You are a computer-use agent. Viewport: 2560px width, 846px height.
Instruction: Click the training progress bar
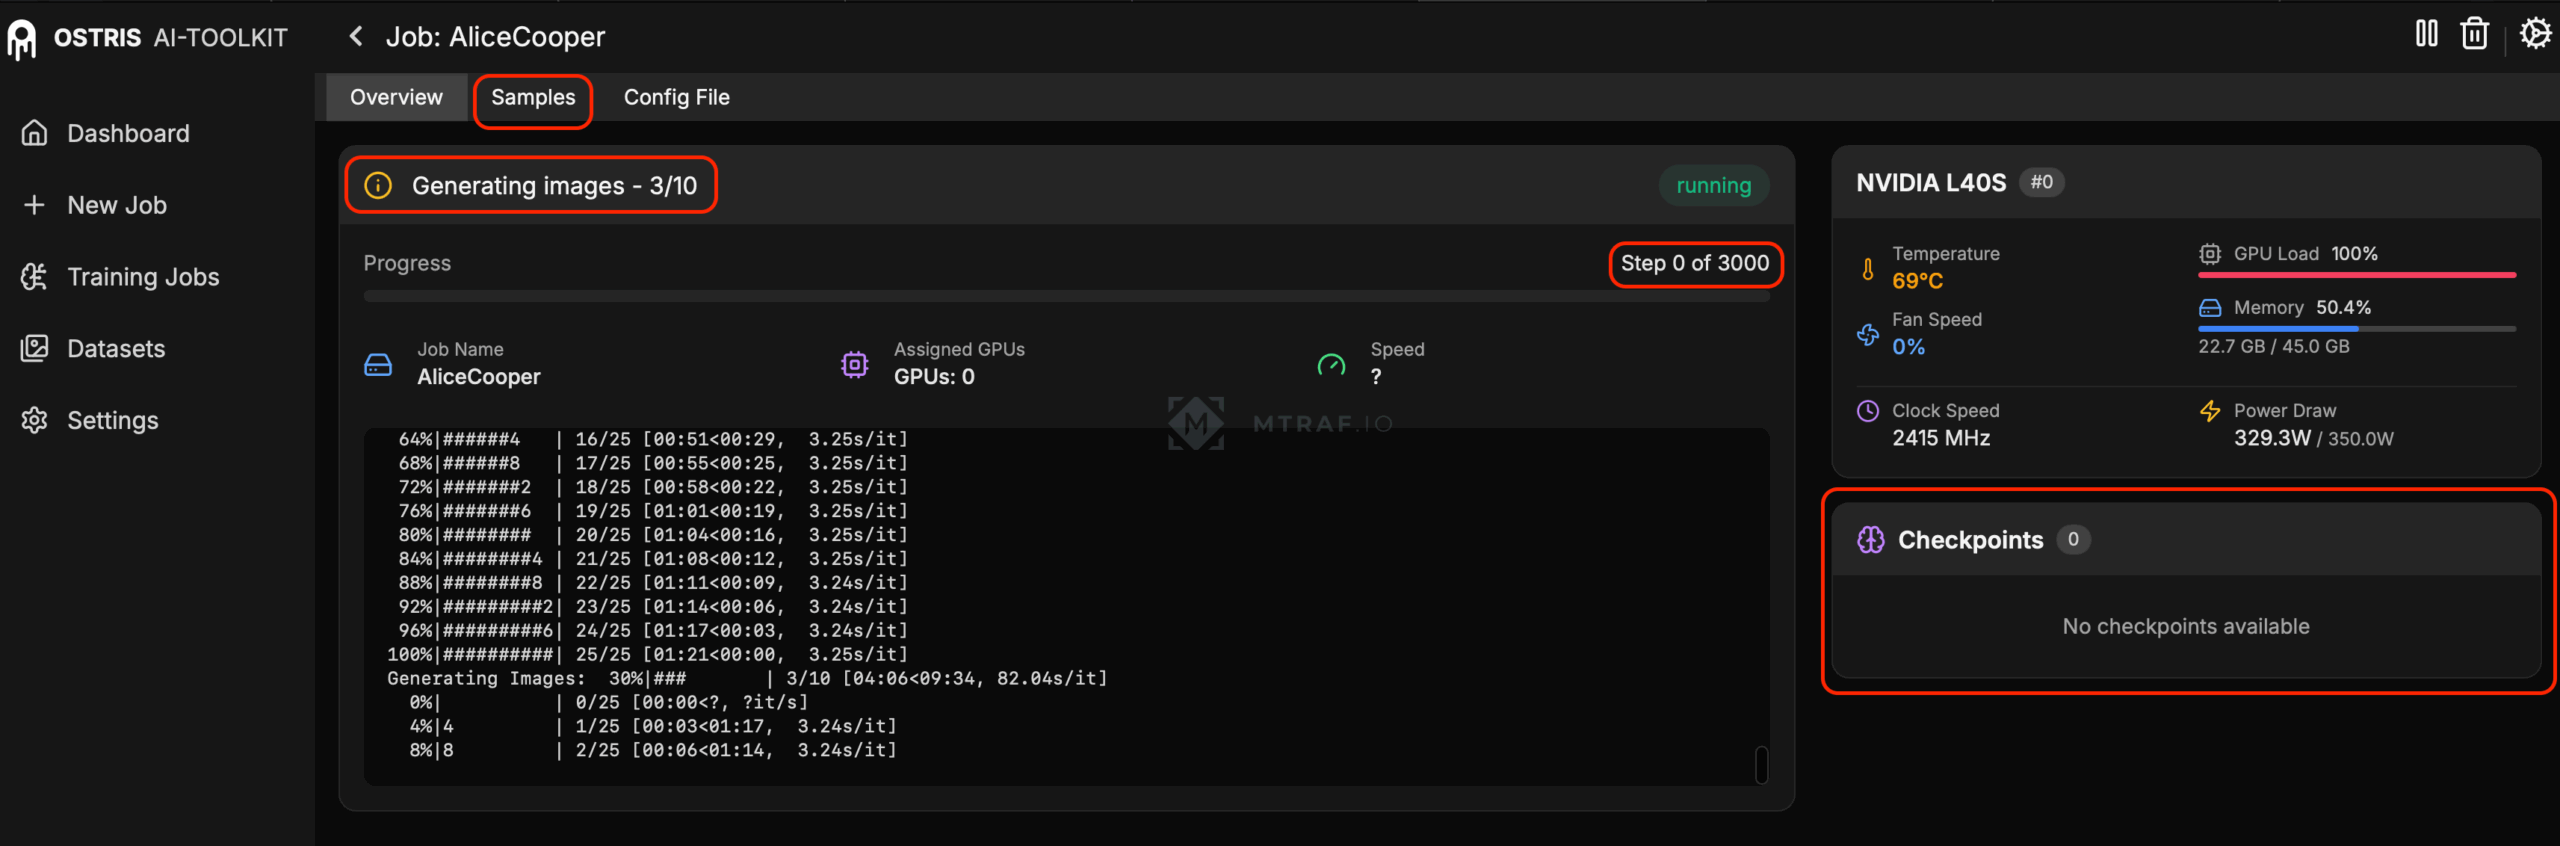tap(1066, 296)
